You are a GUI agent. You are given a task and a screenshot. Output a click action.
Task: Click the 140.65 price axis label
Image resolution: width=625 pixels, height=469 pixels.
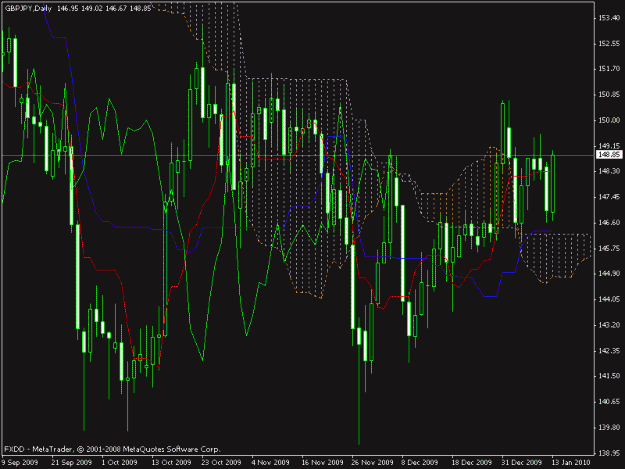[609, 401]
